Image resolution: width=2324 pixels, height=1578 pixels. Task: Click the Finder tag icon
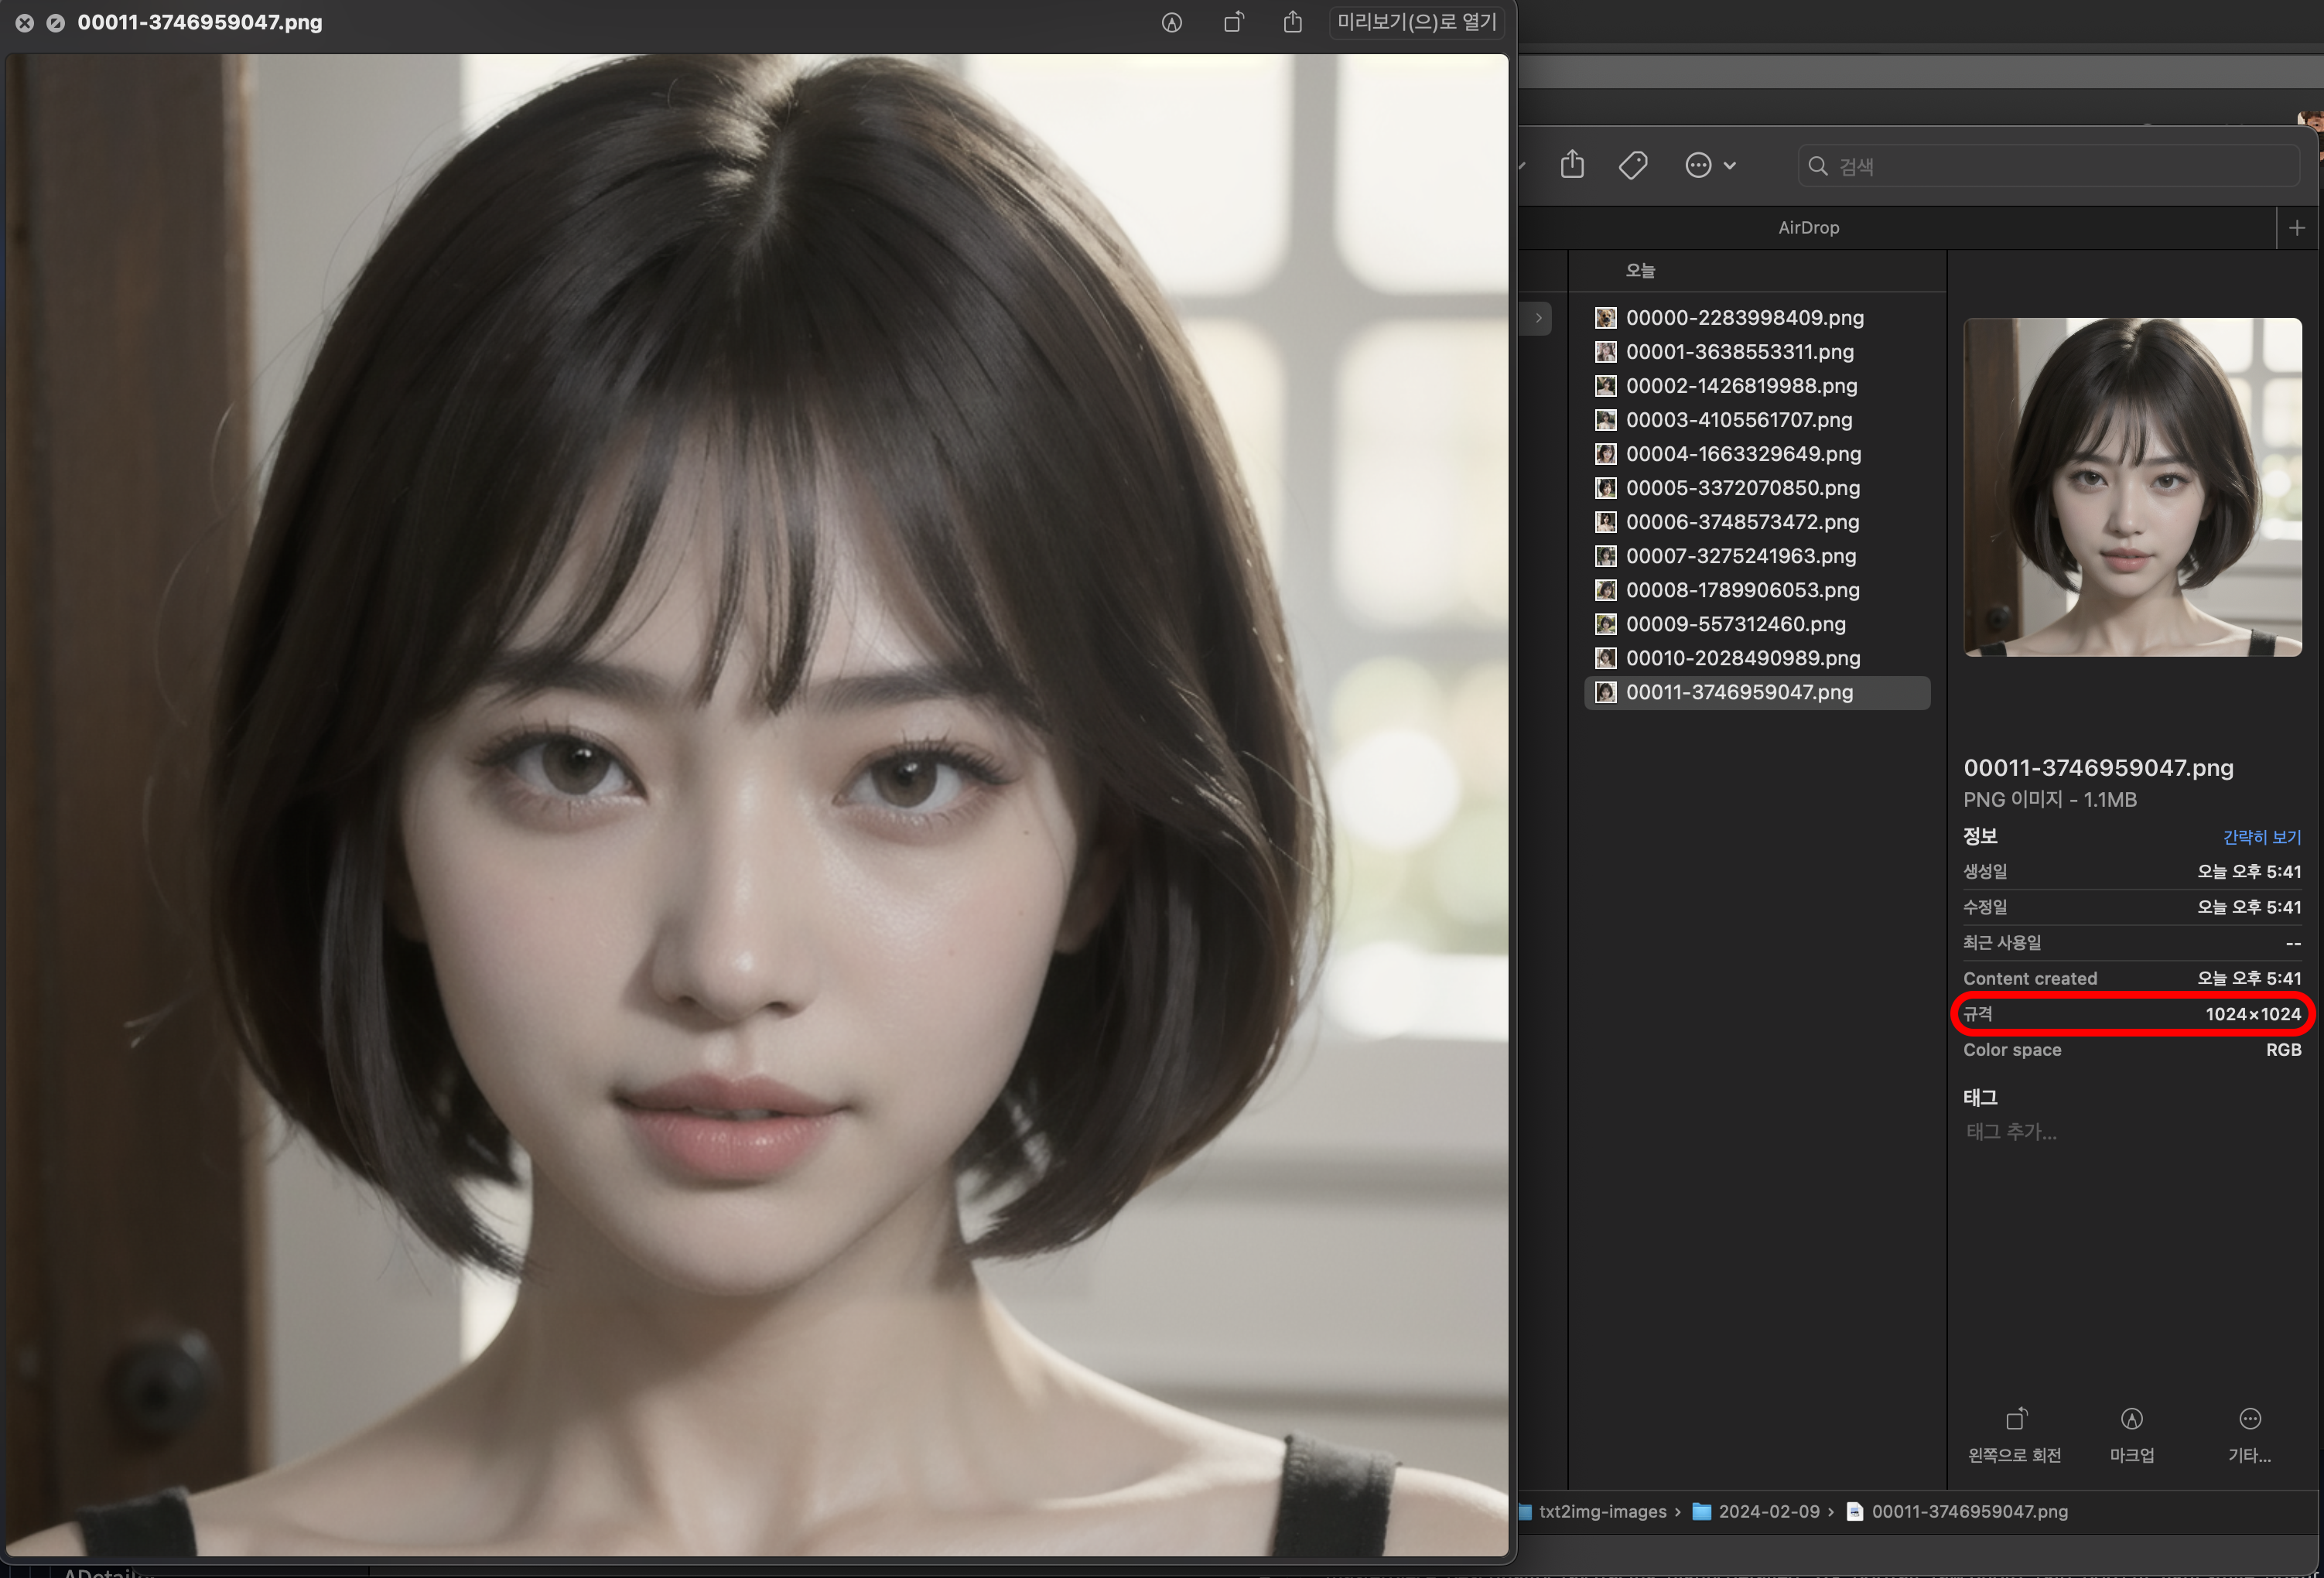(x=1633, y=165)
